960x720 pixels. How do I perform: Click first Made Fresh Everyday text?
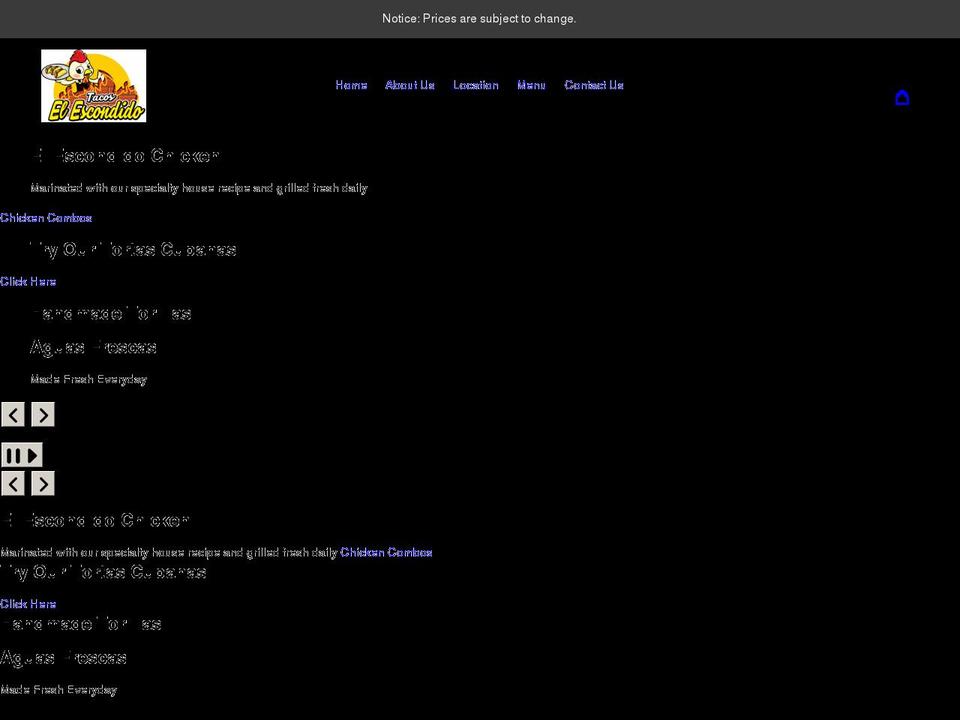coord(89,380)
